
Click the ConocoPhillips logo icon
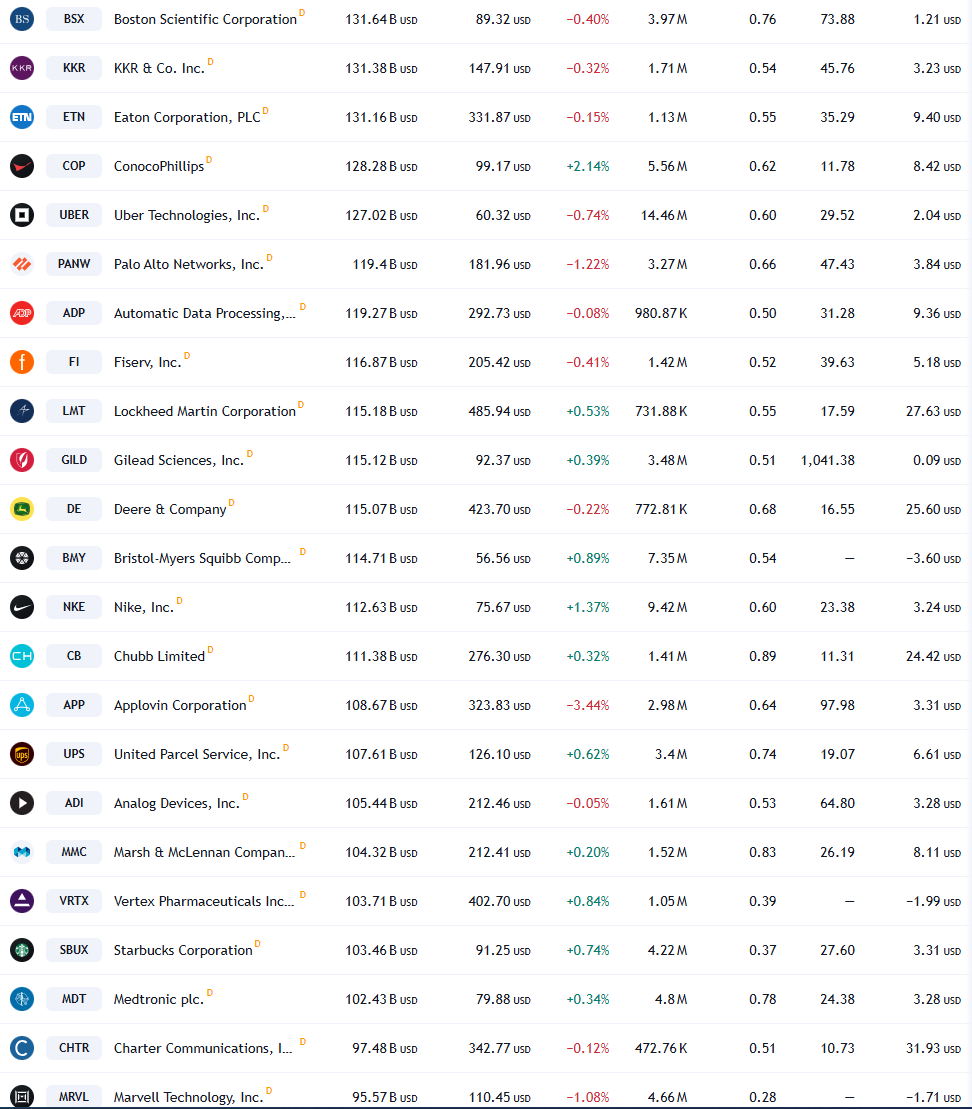[22, 166]
